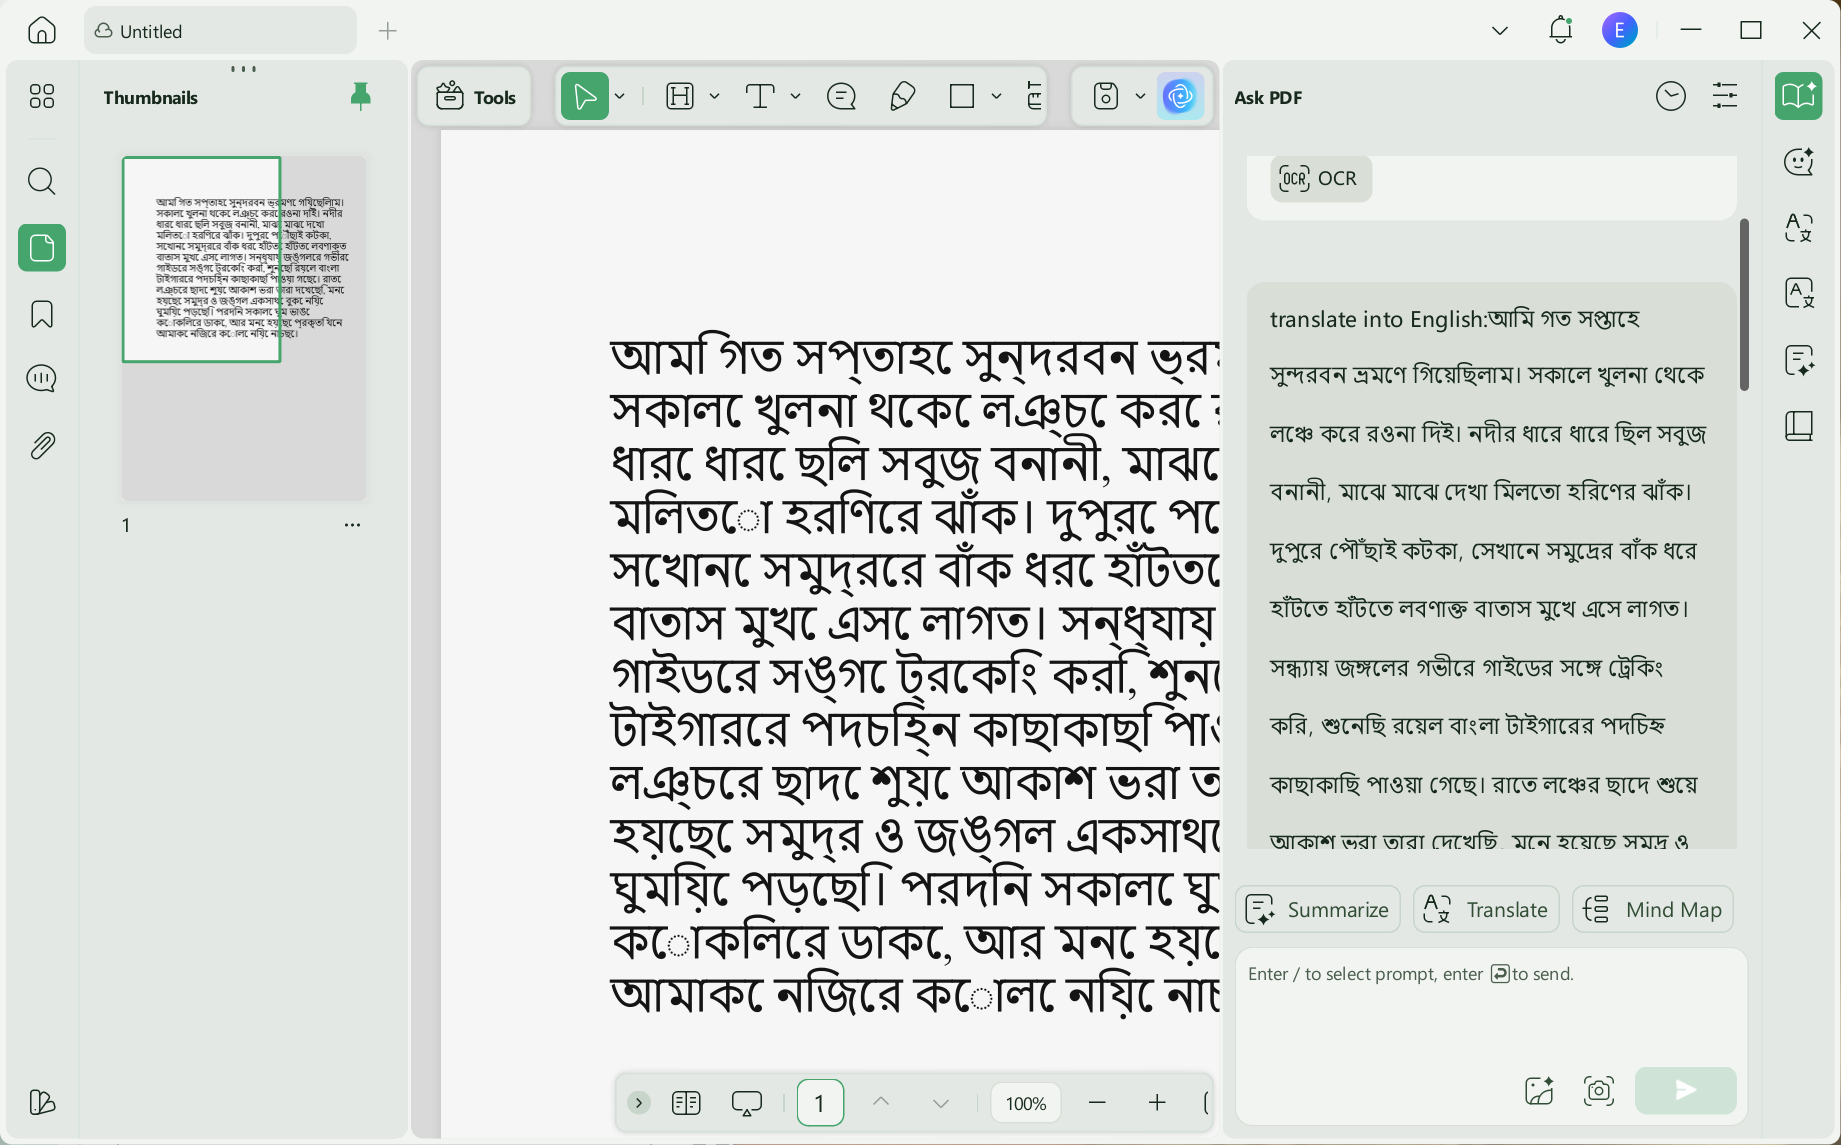This screenshot has width=1841, height=1145.
Task: Click the Summarize button
Action: pos(1318,910)
